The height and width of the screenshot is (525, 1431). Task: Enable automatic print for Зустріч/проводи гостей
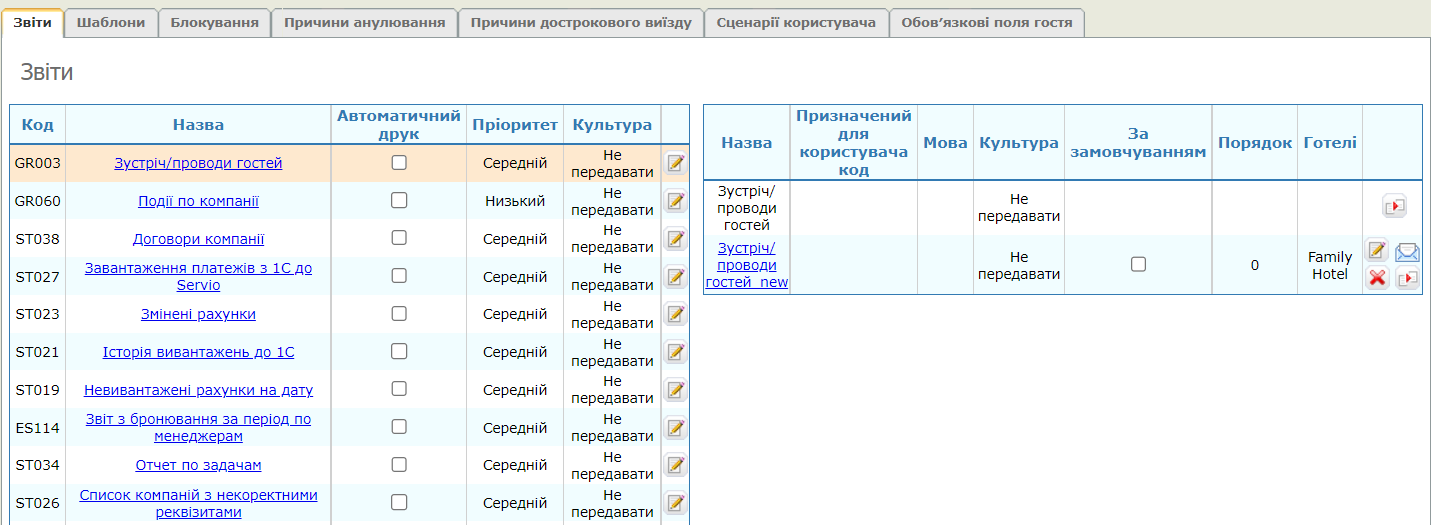pos(399,163)
